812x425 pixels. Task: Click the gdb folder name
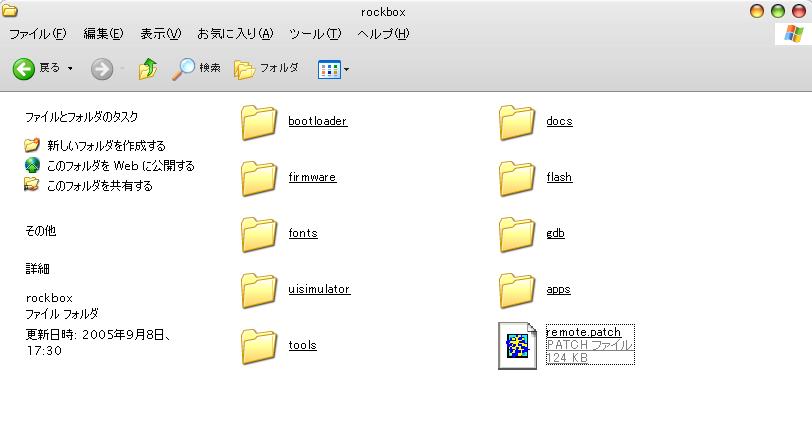coord(555,233)
